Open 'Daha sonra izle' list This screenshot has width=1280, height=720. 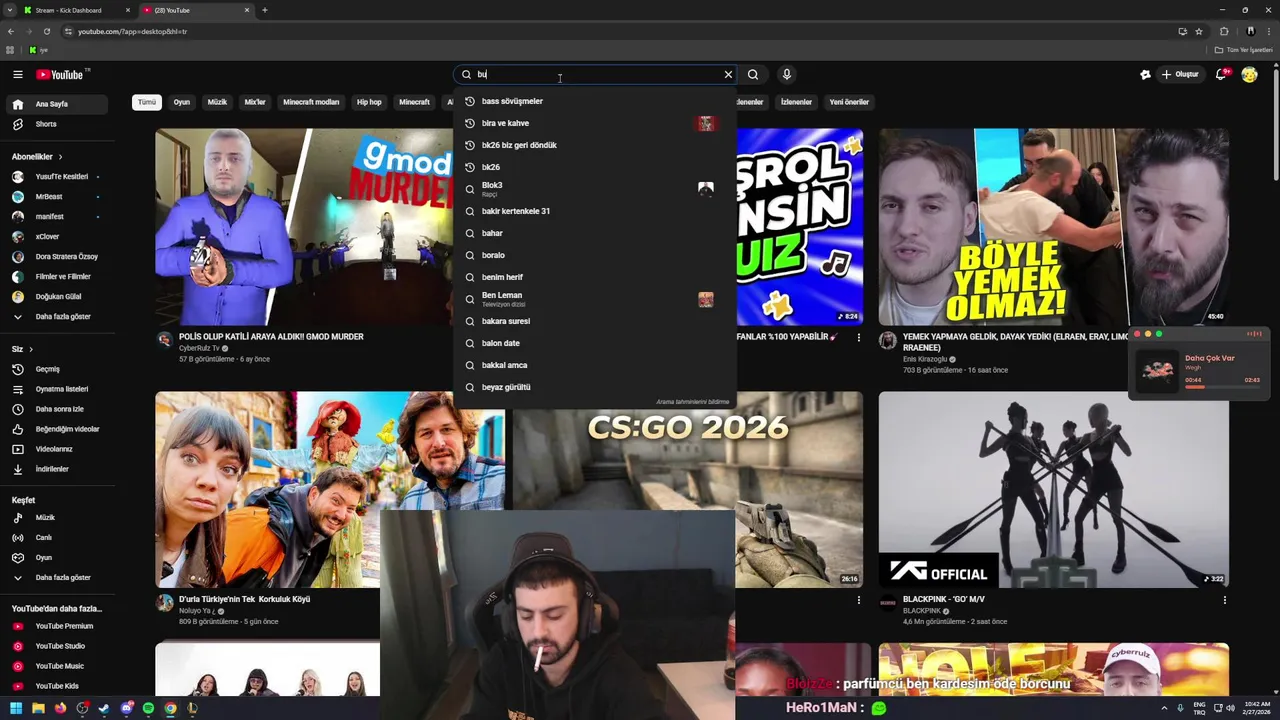point(56,409)
